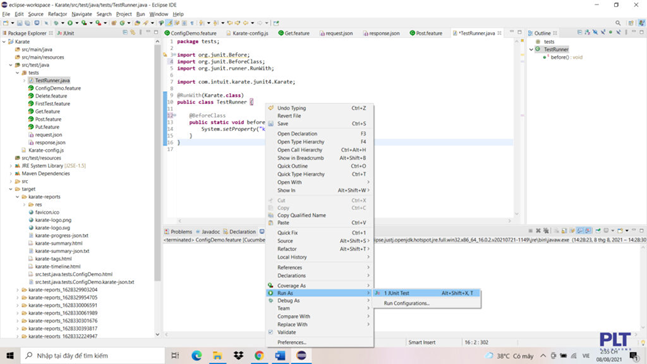
Task: Click the Save toolbar icon
Action: pos(19,23)
